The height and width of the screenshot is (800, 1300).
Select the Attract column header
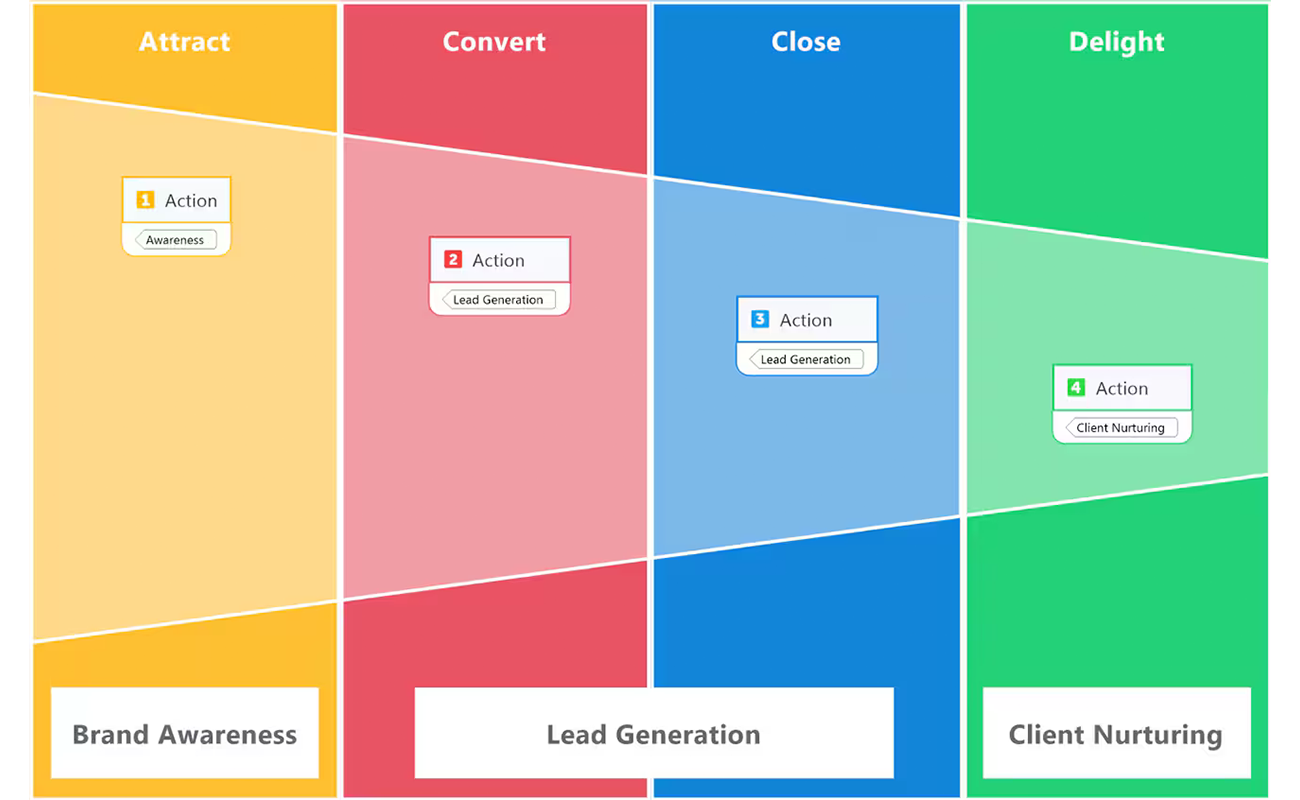185,42
